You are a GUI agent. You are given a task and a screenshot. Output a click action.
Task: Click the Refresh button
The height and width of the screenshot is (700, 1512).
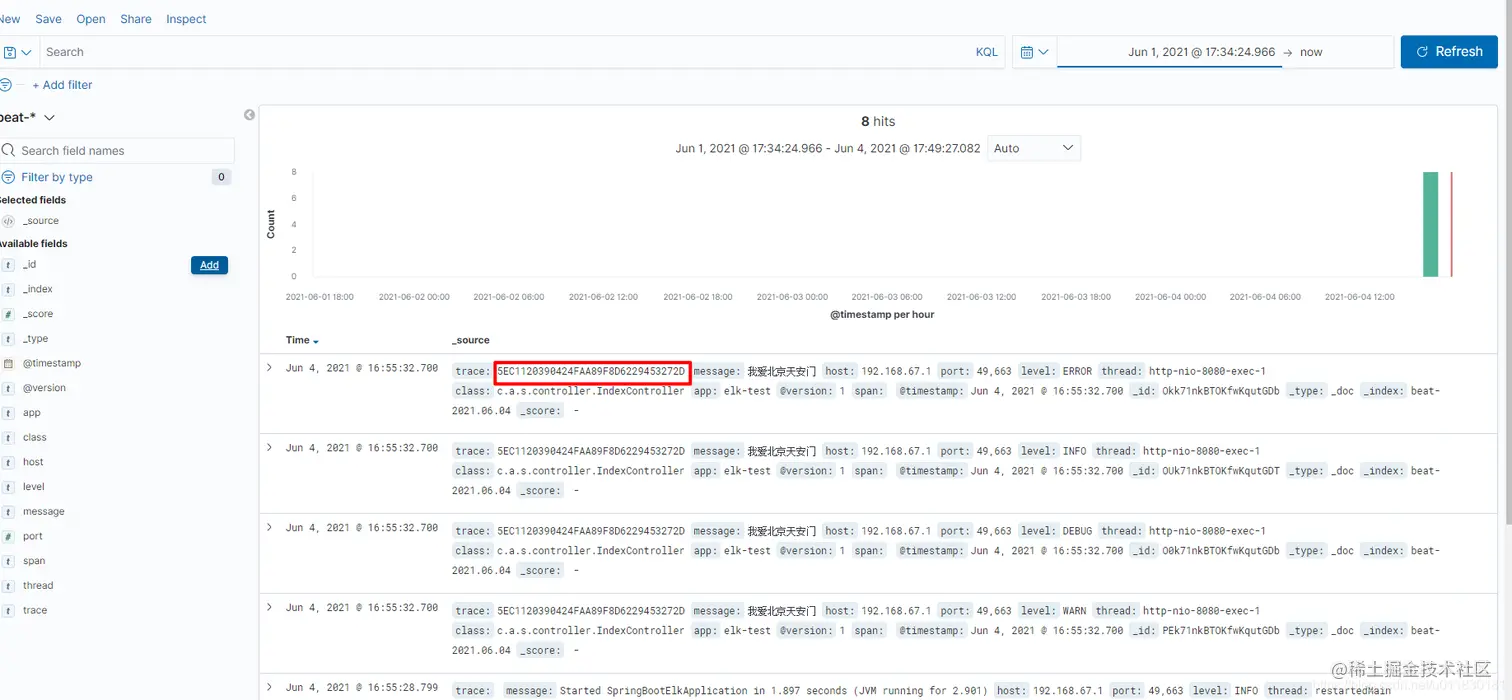point(1449,52)
